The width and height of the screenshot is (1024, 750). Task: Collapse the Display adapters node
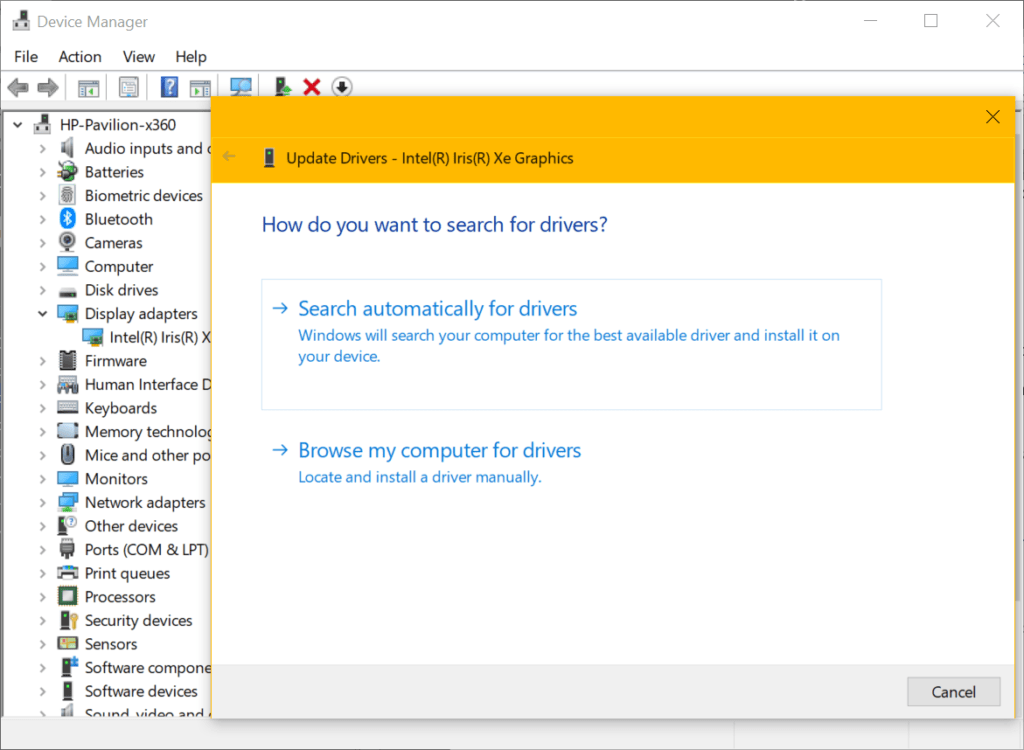click(42, 314)
